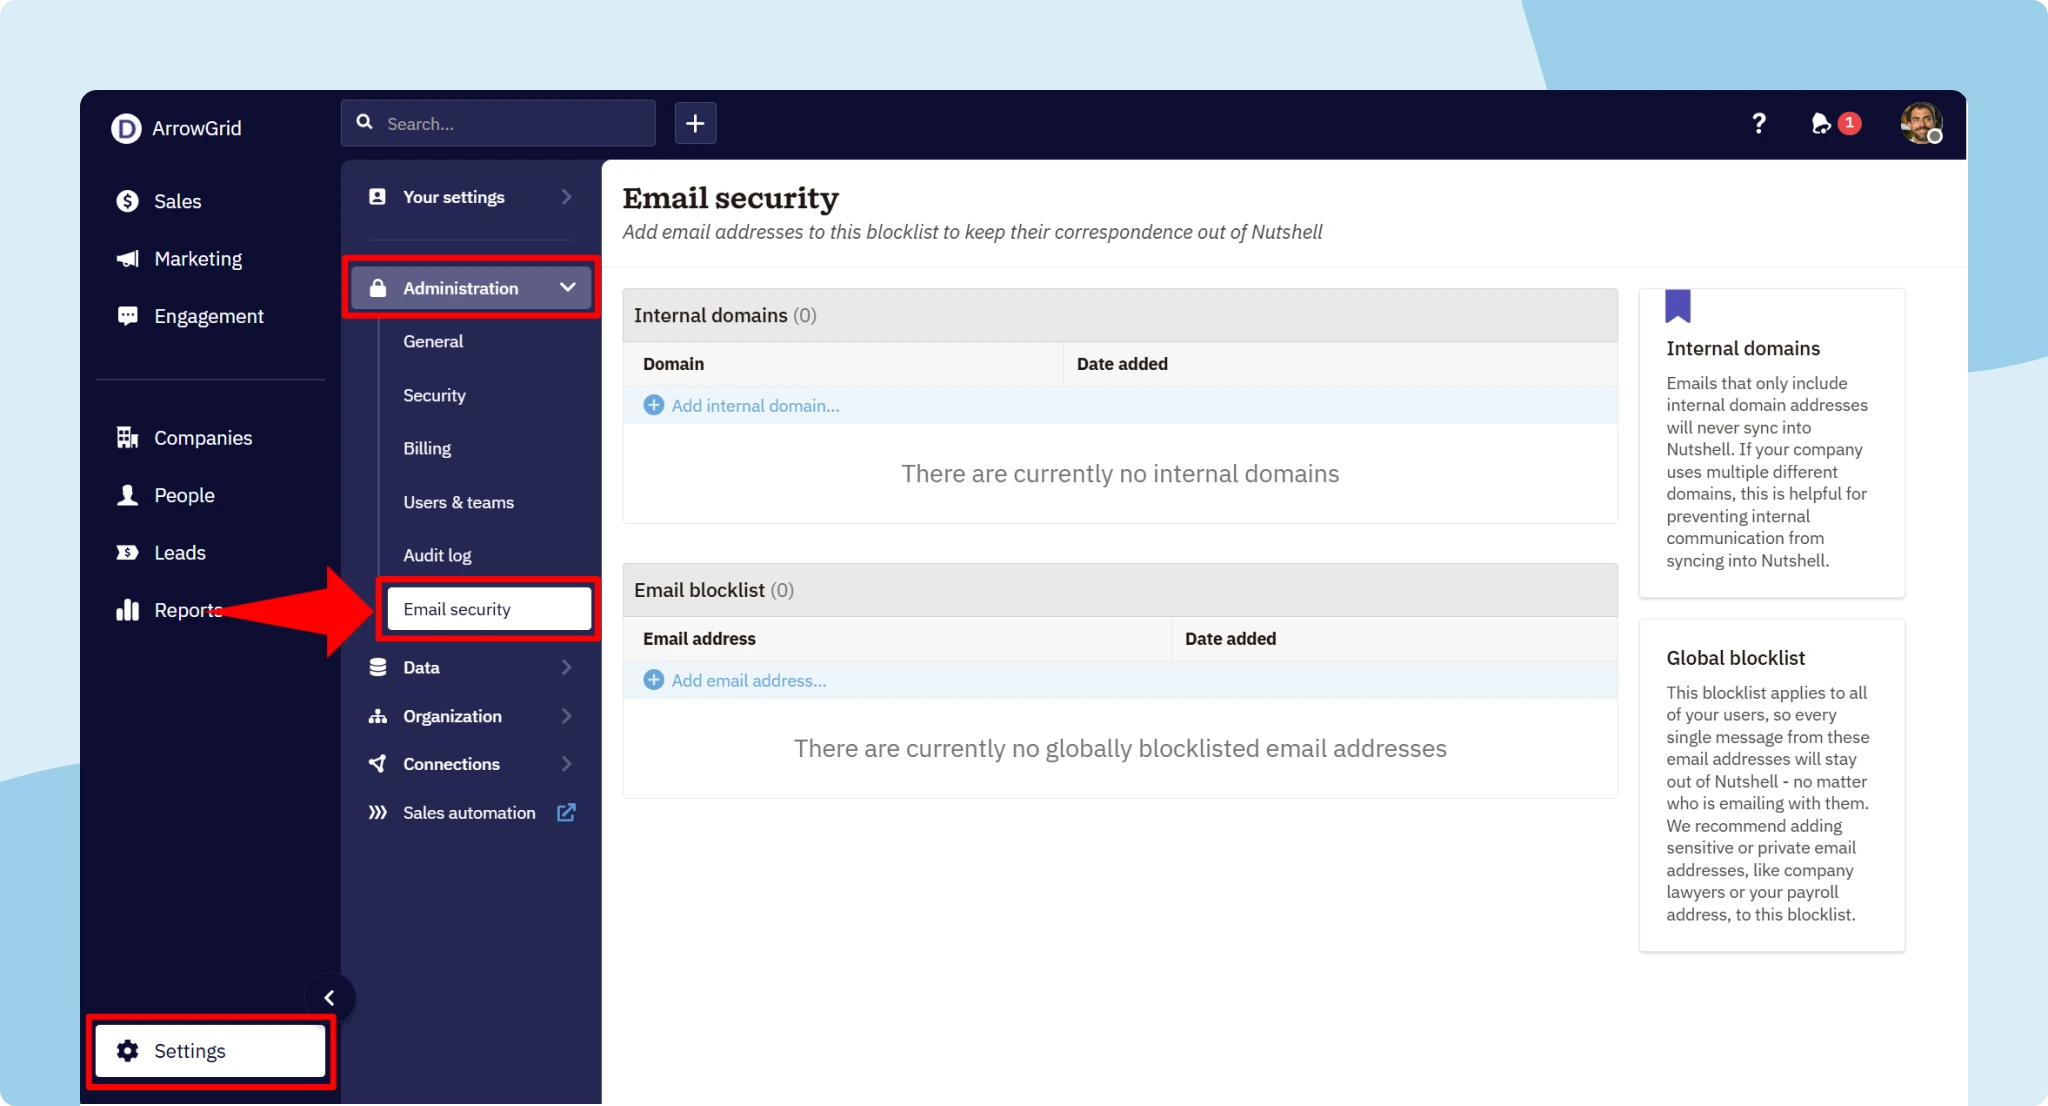The height and width of the screenshot is (1106, 2048).
Task: Click the user profile avatar
Action: 1921,123
